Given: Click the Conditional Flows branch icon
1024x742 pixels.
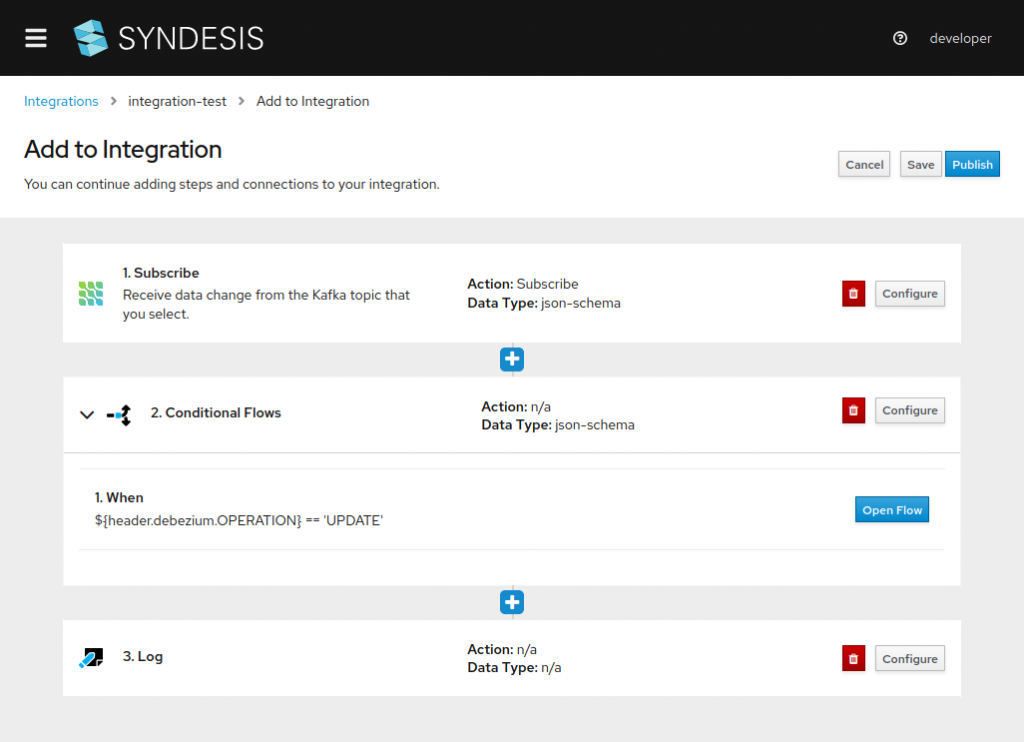Looking at the screenshot, I should pos(119,414).
